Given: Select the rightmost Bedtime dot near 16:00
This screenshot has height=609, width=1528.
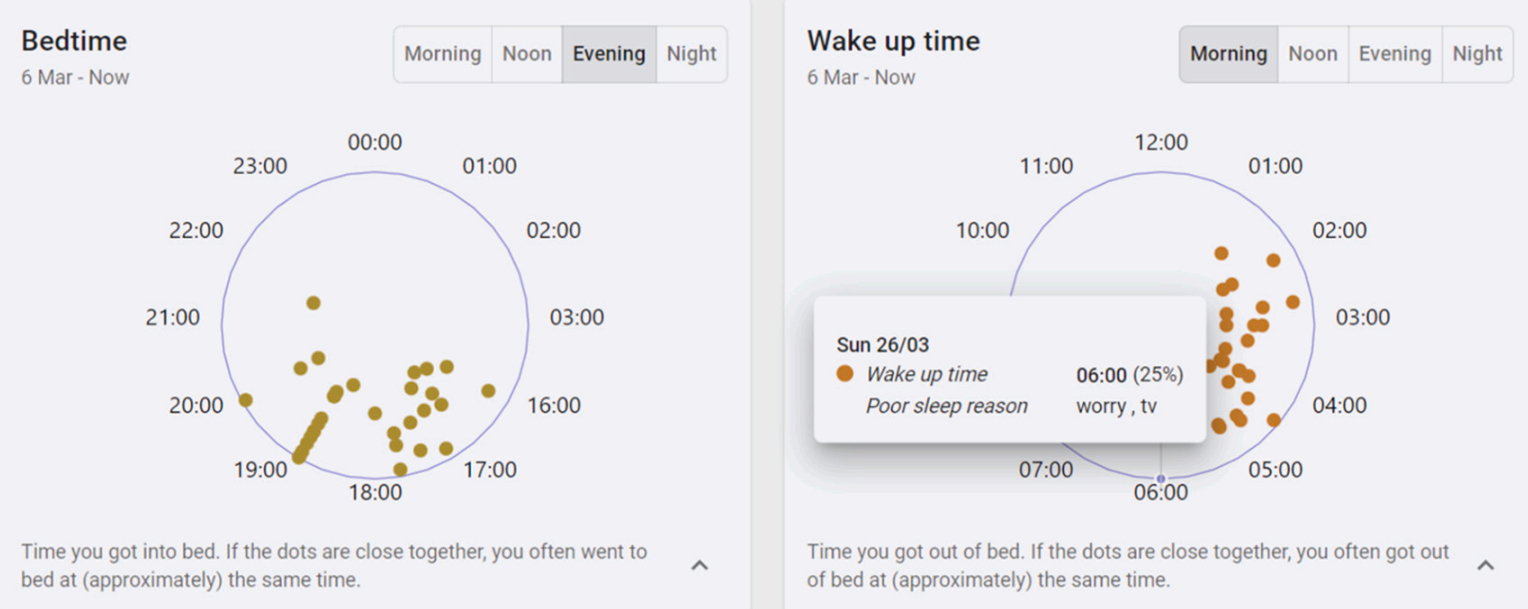Looking at the screenshot, I should [x=488, y=391].
